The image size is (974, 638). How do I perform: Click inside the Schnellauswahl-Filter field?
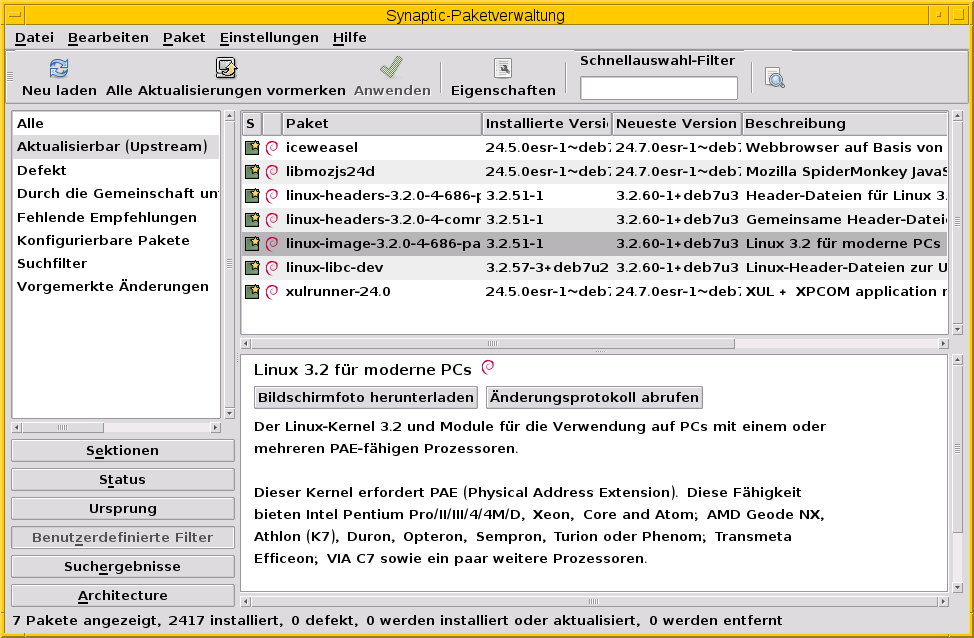[x=658, y=87]
